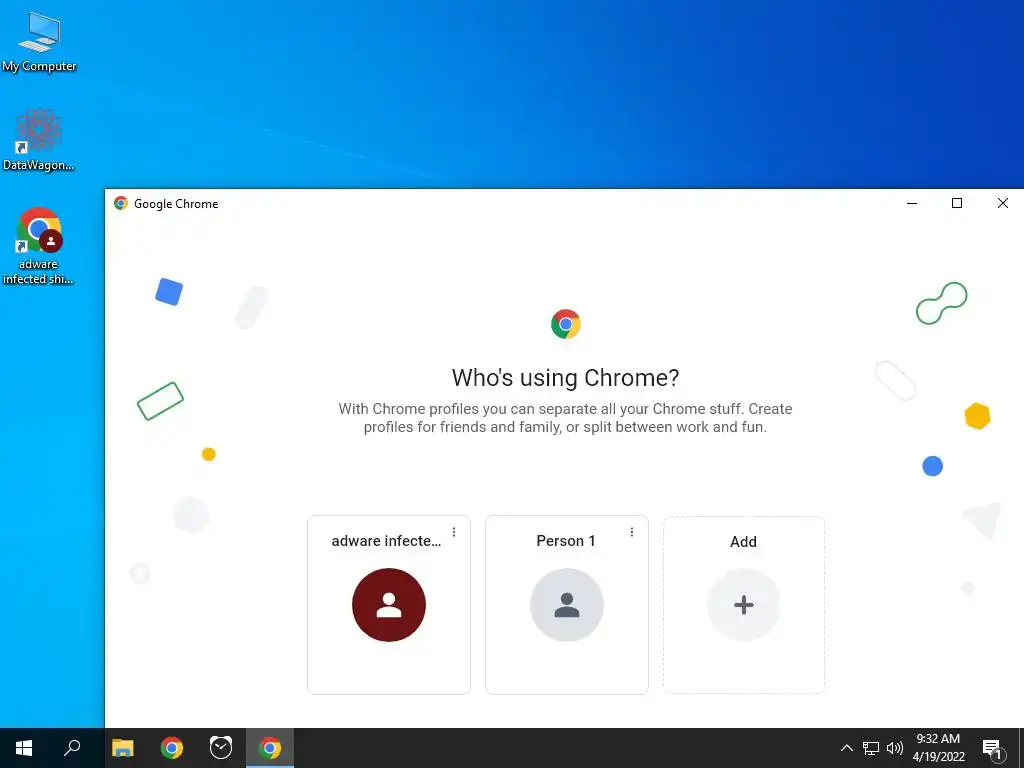Click the active Chrome taskbar button

[270, 748]
